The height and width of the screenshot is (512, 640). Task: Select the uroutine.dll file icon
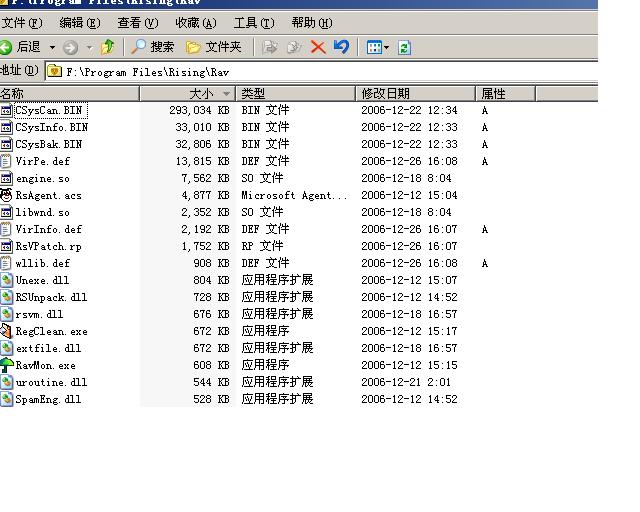[6, 382]
